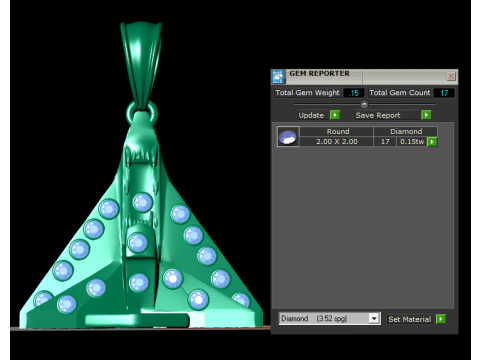
Task: Click the green arrow next to Set Material
Action: pyautogui.click(x=441, y=319)
